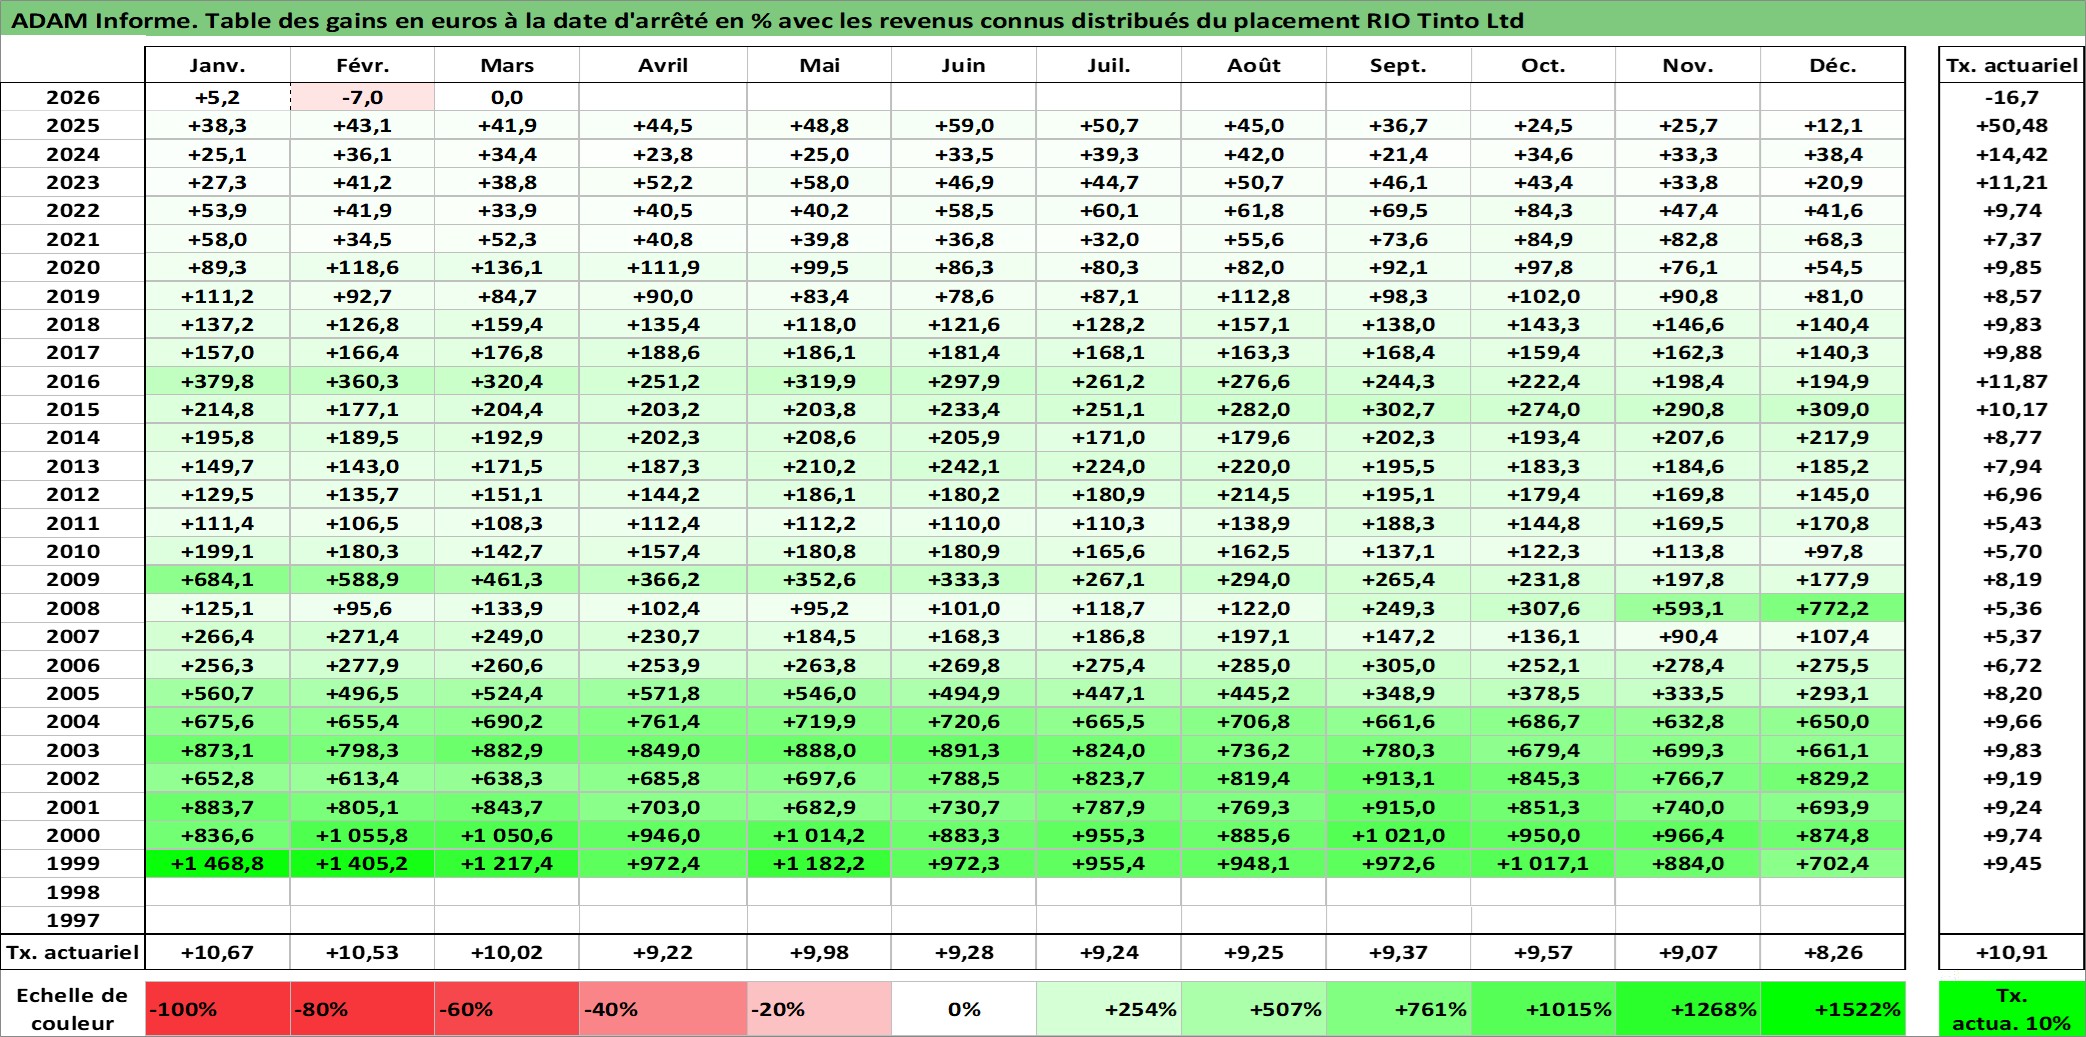Click the +5,2 cell for January 2026

click(217, 97)
